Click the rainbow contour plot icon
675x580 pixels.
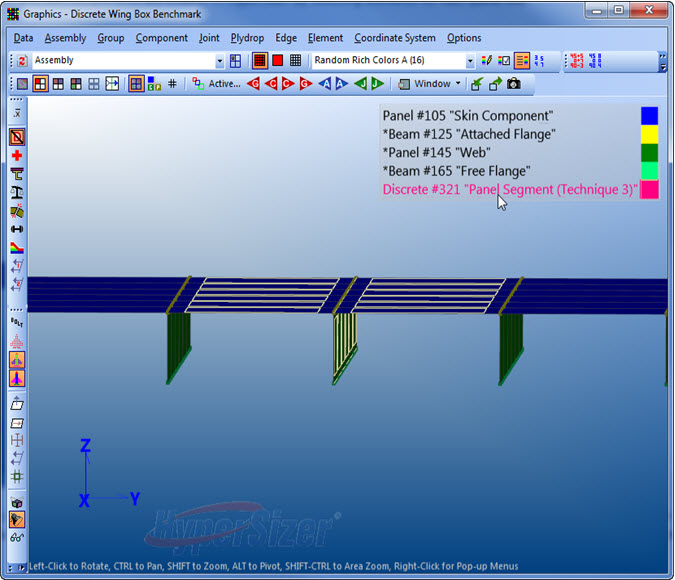[17, 248]
